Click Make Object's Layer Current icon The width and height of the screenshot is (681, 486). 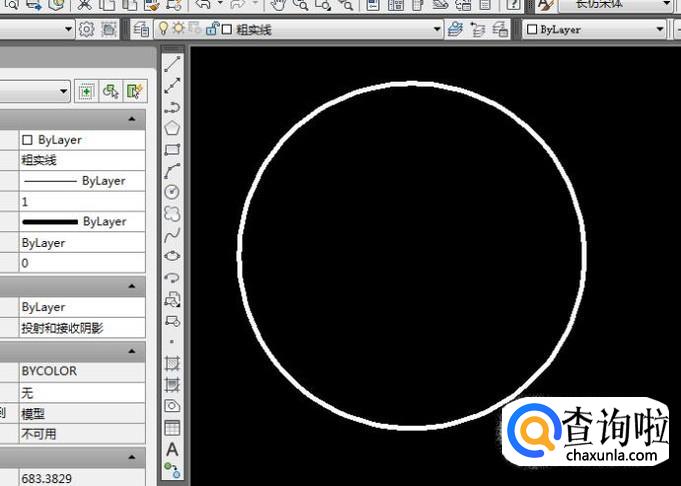coord(456,30)
